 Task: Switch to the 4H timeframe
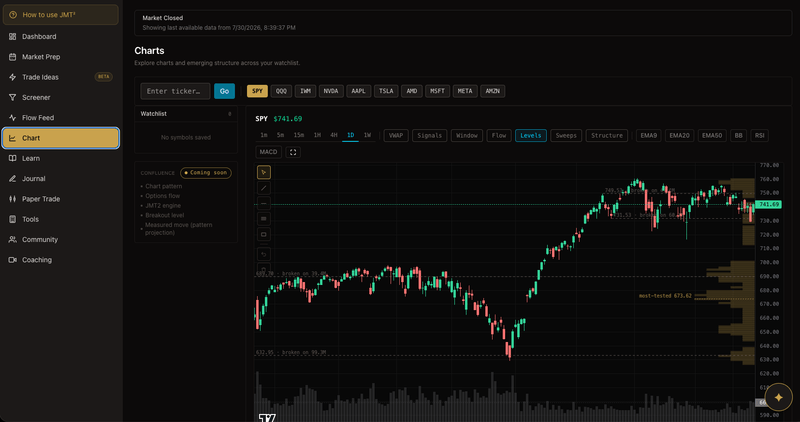(334, 135)
